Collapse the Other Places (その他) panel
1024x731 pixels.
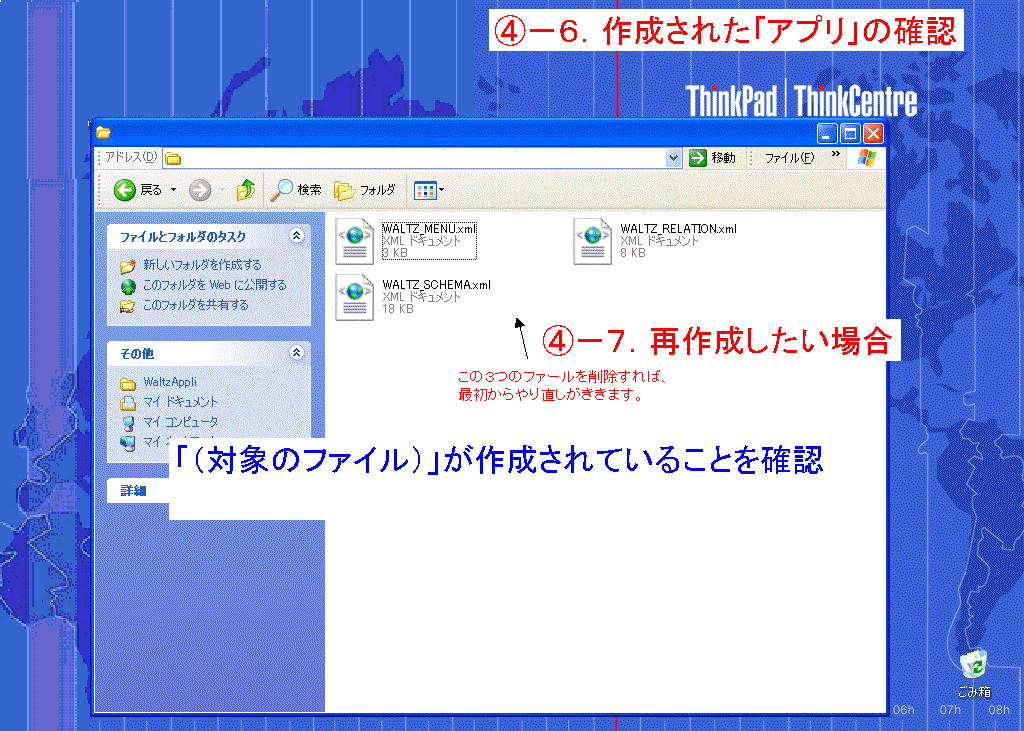295,353
